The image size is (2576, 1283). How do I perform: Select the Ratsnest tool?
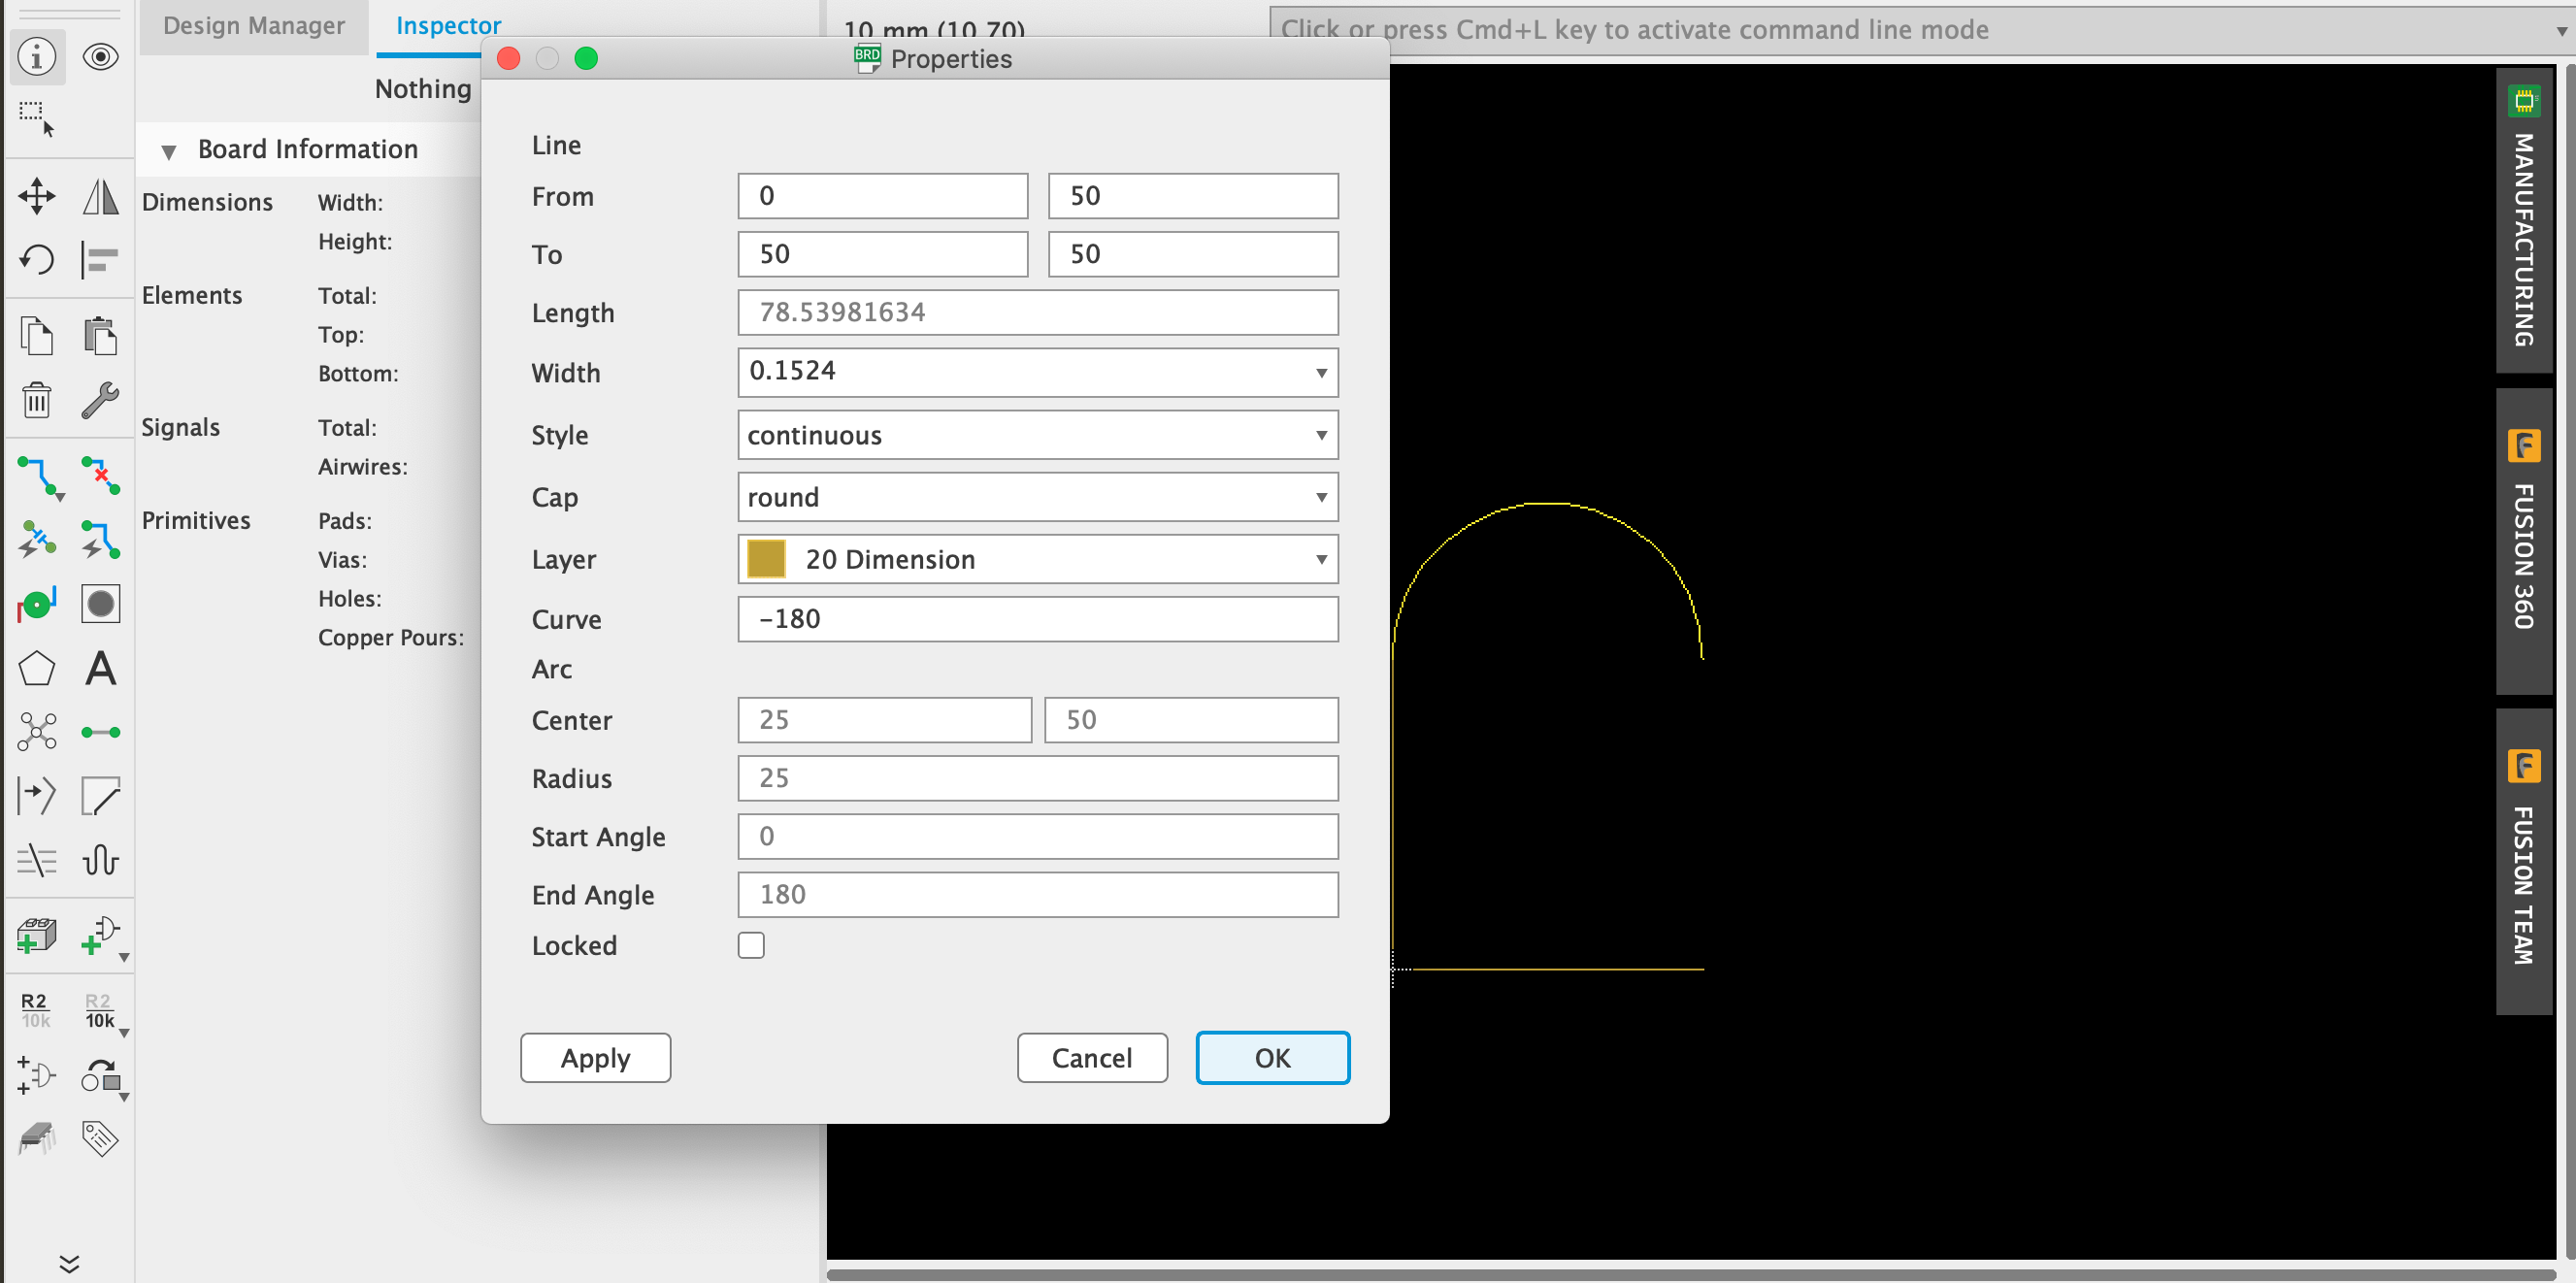pos(37,732)
